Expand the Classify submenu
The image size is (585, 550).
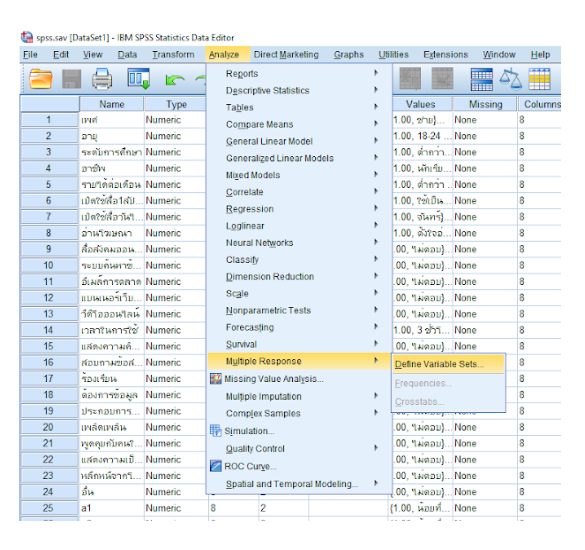point(299,260)
